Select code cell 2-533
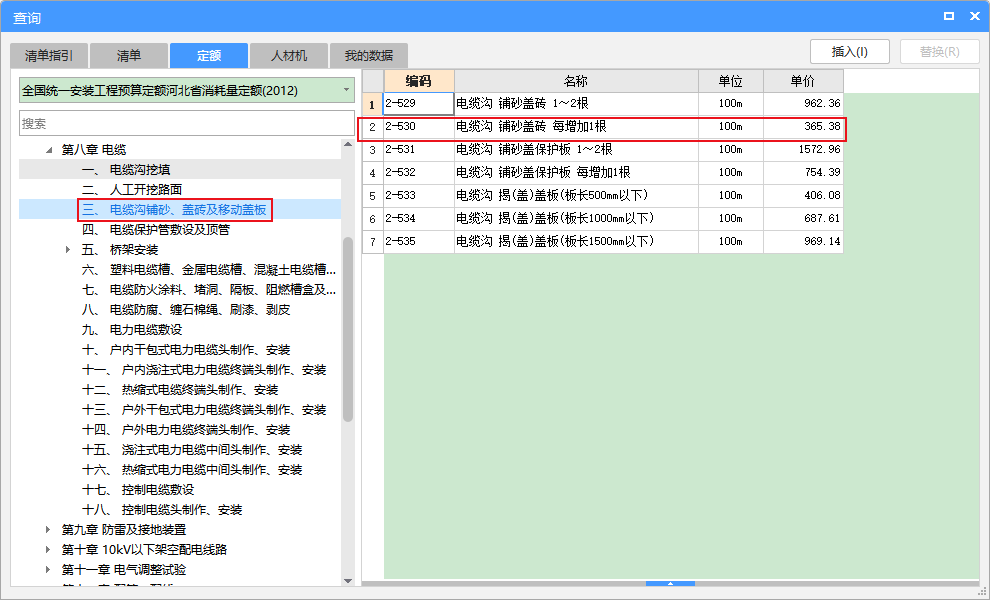The width and height of the screenshot is (990, 600). pyautogui.click(x=419, y=195)
